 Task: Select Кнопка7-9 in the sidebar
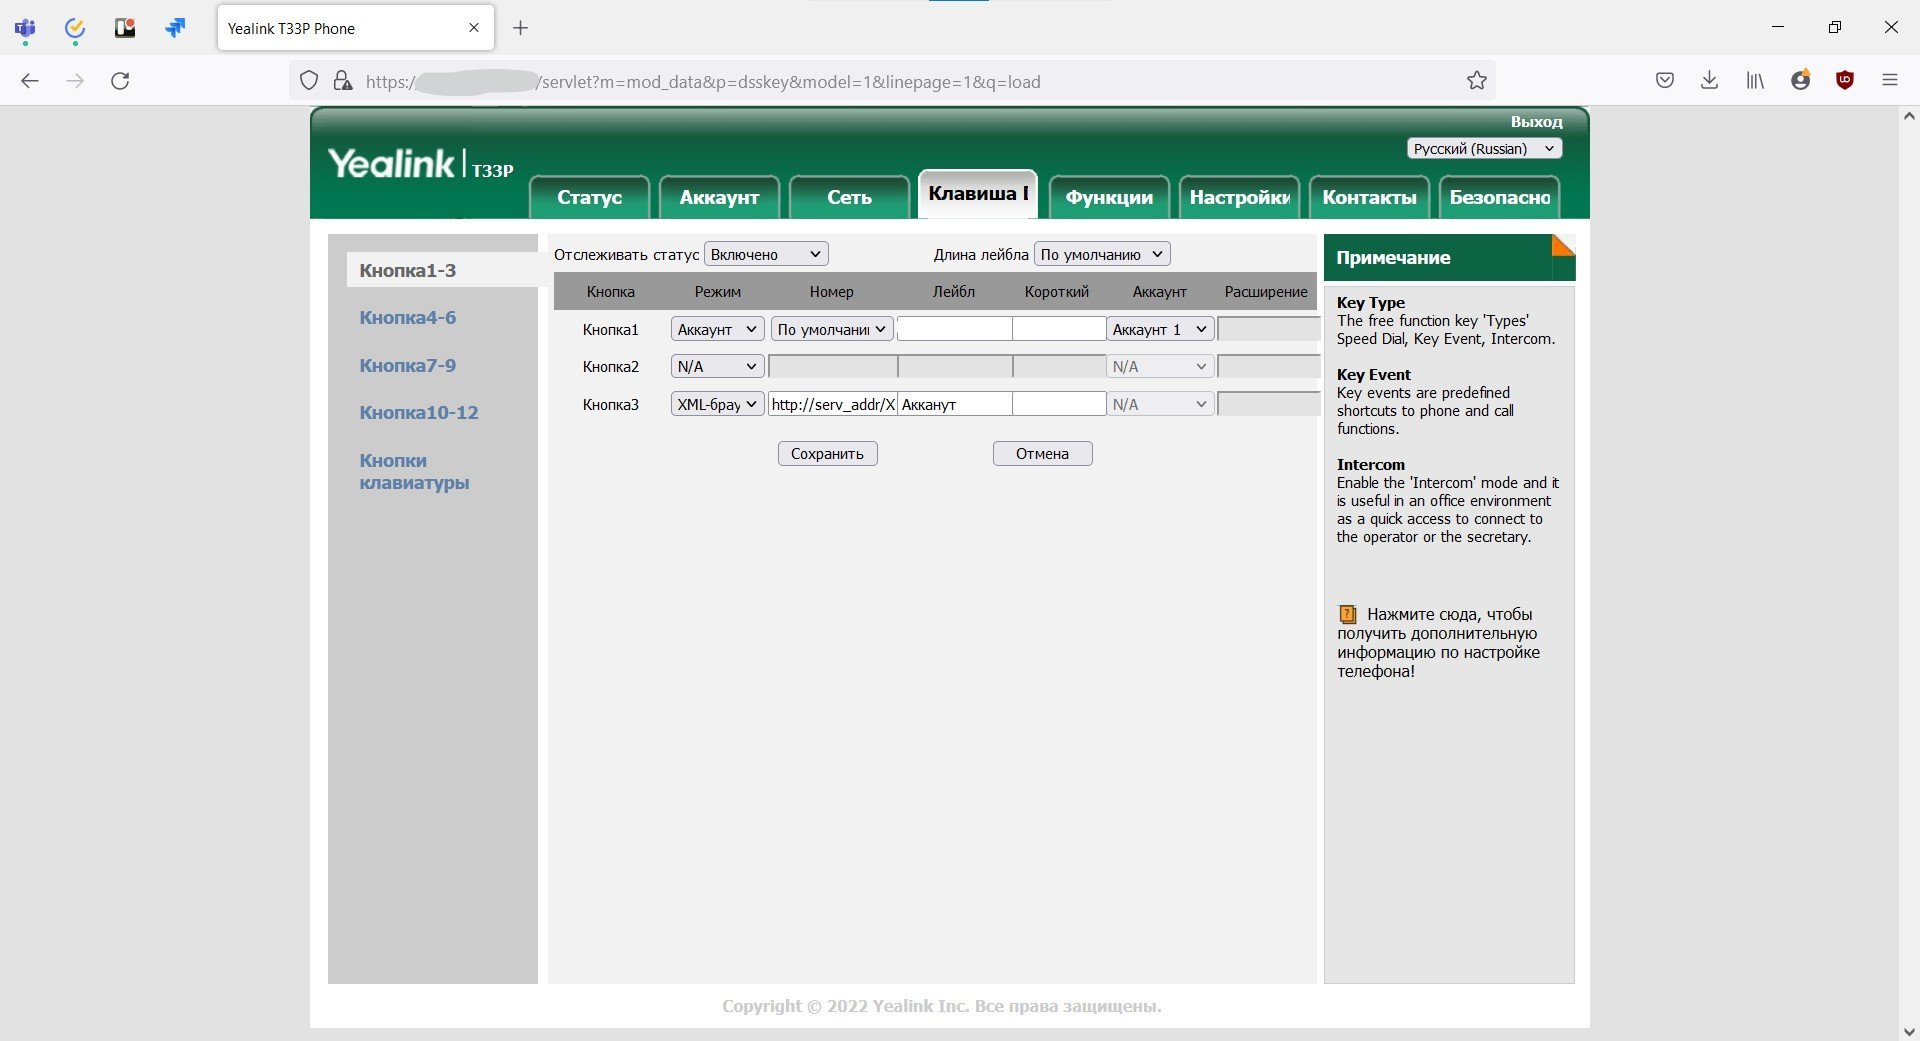[x=407, y=365]
